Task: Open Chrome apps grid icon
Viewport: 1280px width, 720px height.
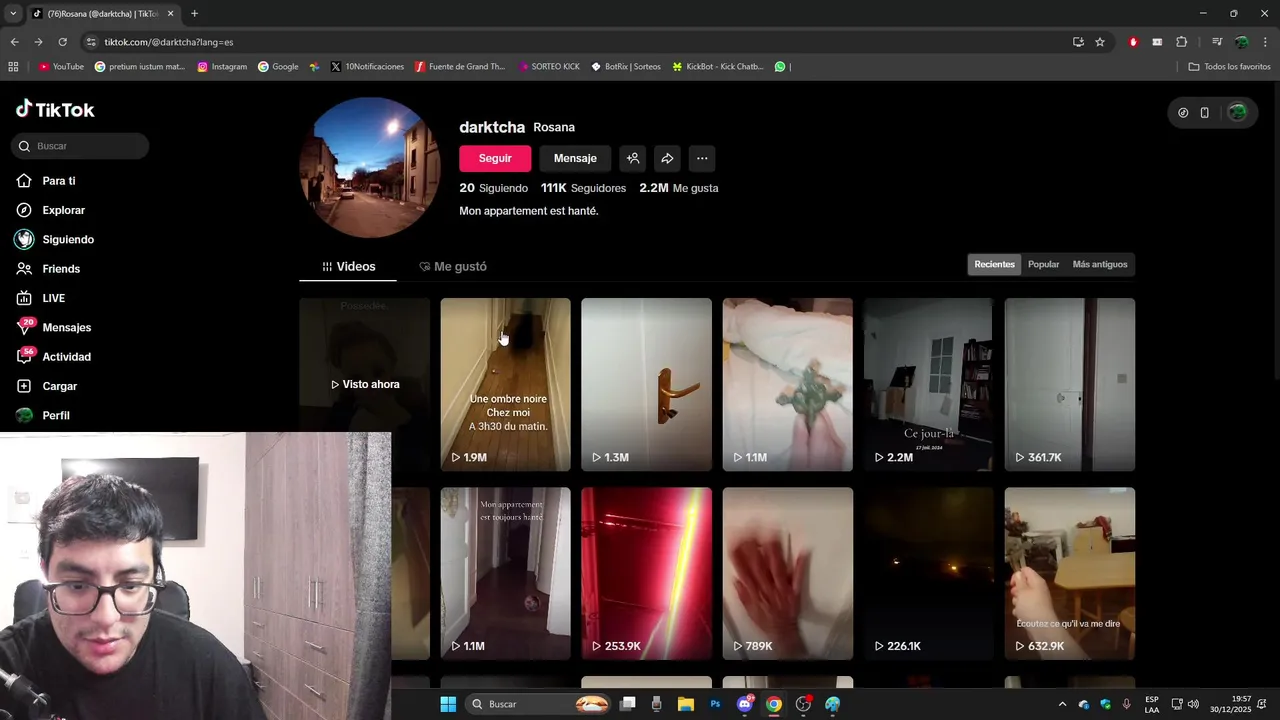Action: 13,67
